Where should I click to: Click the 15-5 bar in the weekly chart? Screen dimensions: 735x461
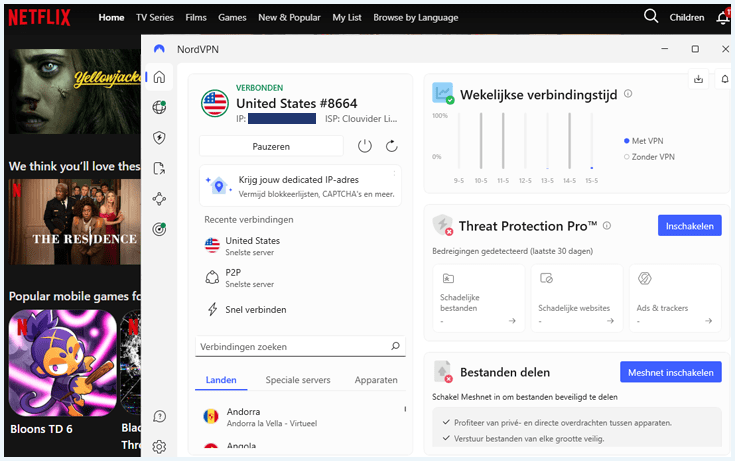pos(592,141)
